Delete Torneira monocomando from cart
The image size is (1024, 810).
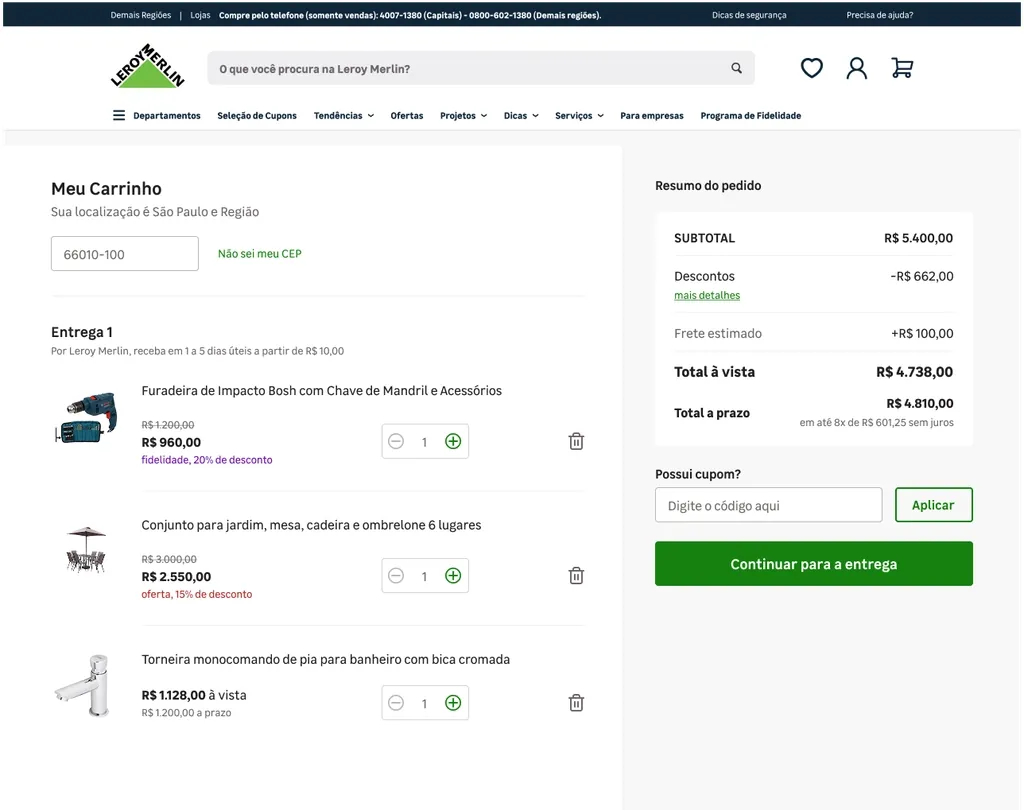tap(576, 703)
